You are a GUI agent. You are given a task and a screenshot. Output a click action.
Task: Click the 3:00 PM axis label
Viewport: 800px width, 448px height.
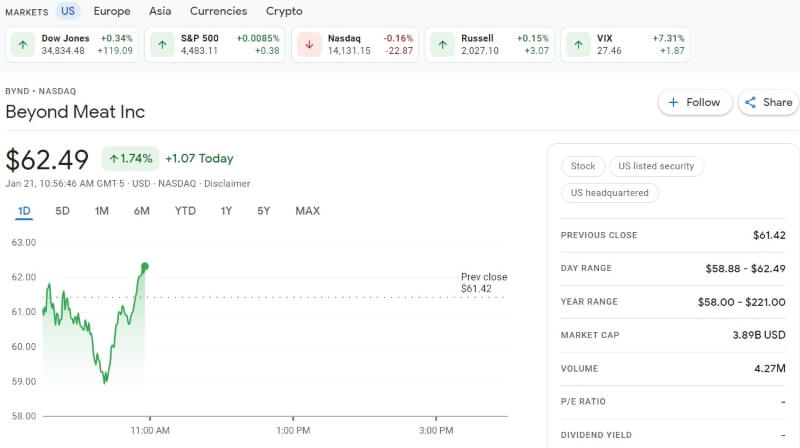[436, 431]
